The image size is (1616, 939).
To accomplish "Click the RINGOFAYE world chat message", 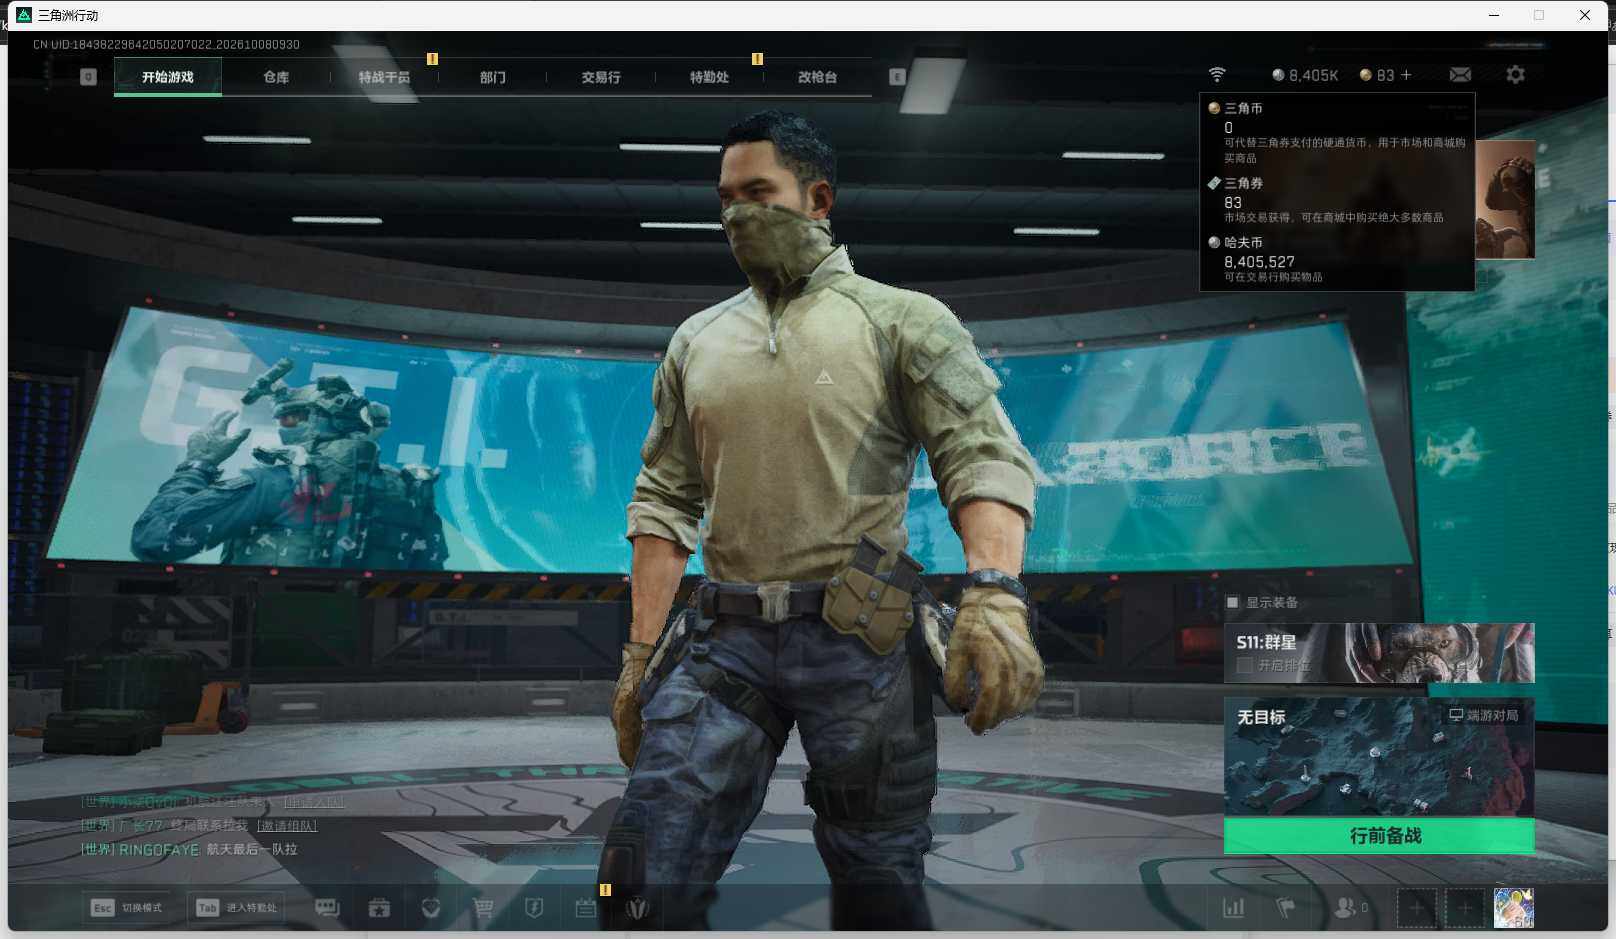I will (x=189, y=849).
